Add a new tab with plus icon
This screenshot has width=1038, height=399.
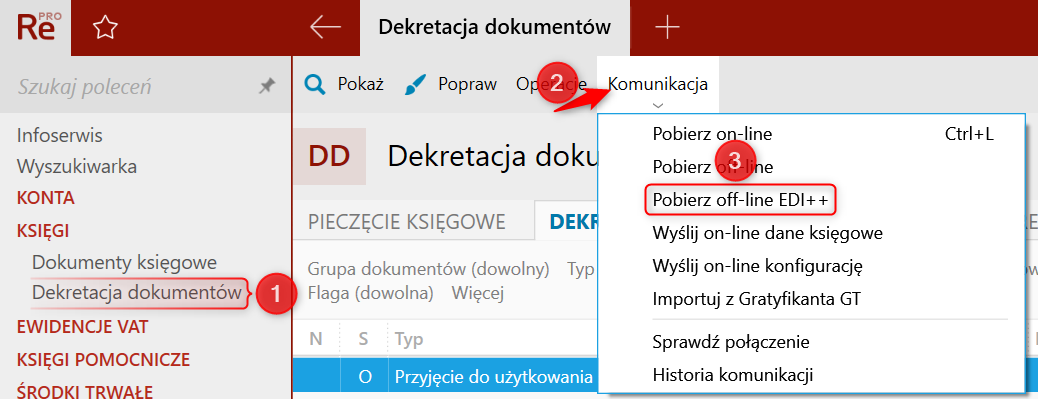tap(667, 27)
